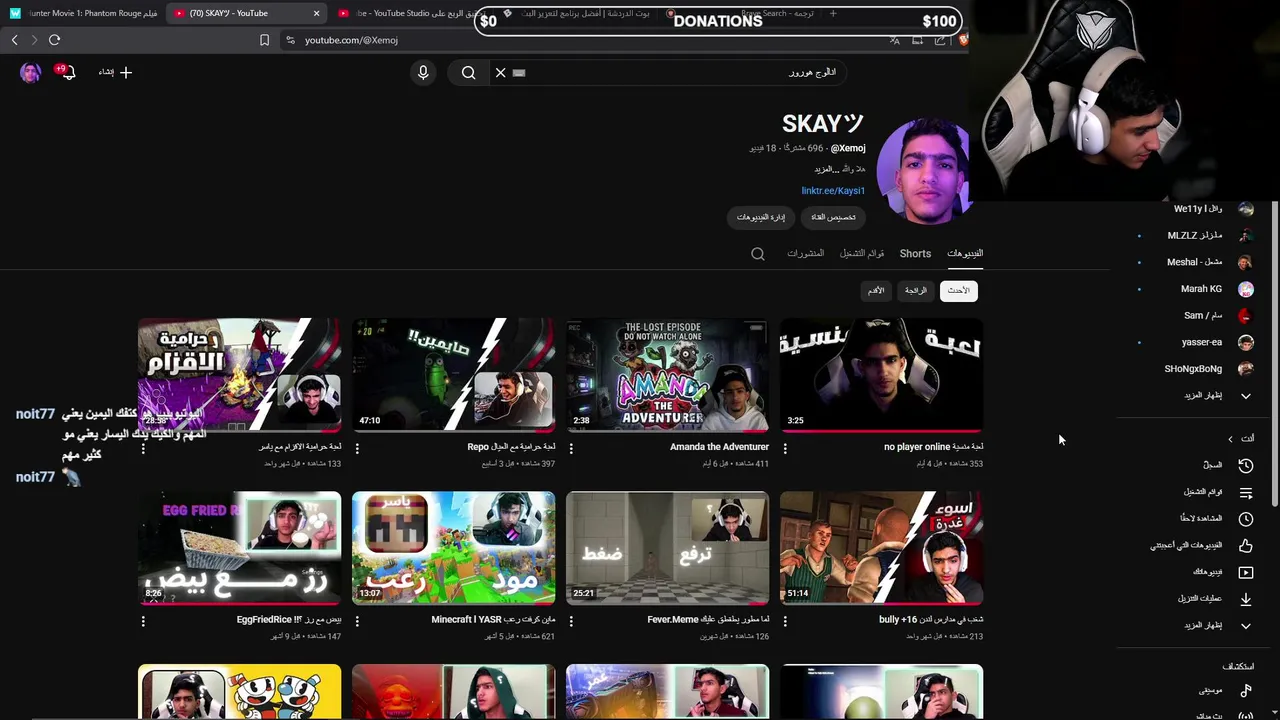The image size is (1280, 720).
Task: Open the Amanda the Adventurer video thumbnail
Action: click(667, 375)
